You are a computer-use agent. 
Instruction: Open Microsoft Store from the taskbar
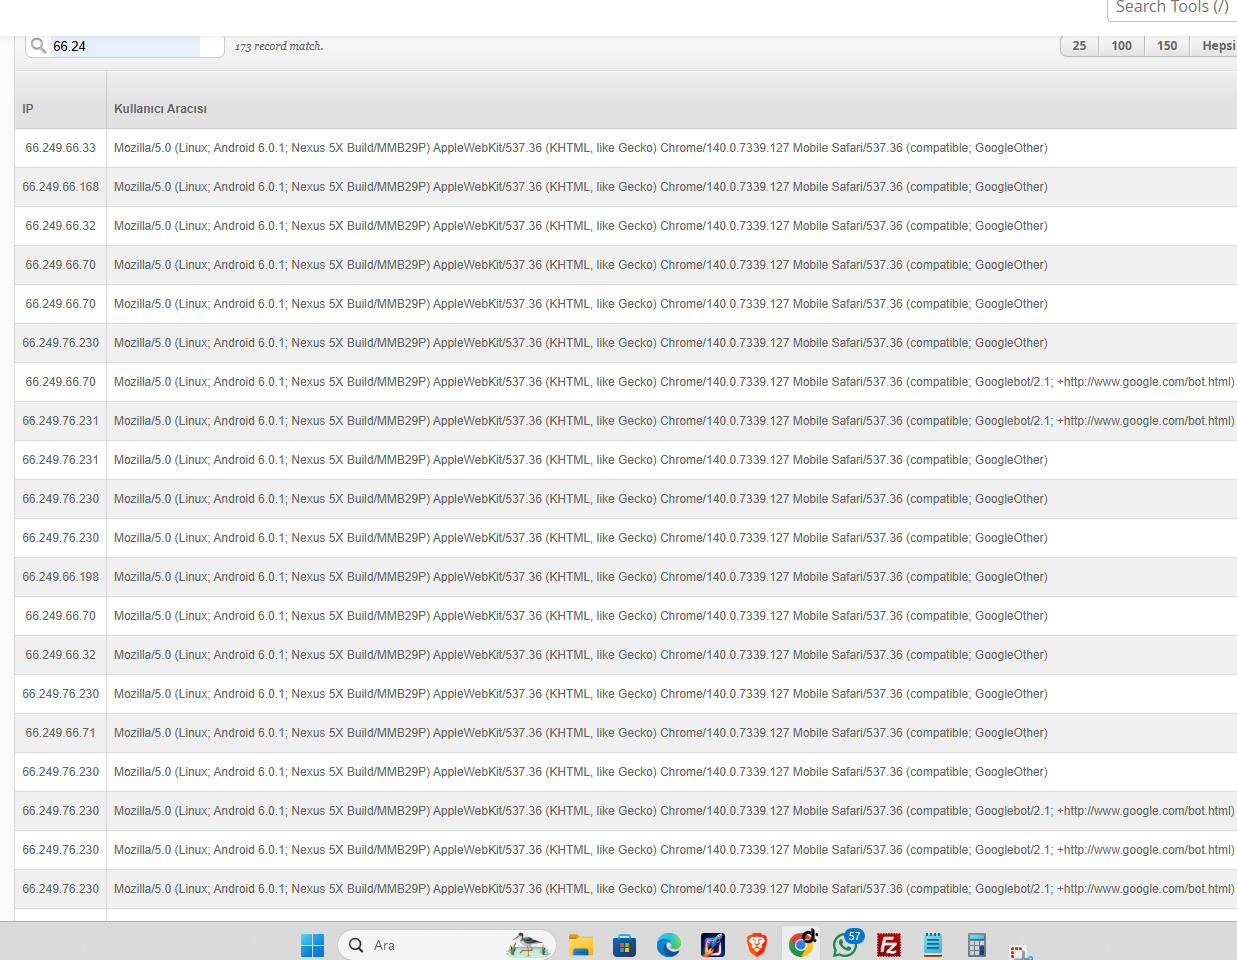point(625,945)
